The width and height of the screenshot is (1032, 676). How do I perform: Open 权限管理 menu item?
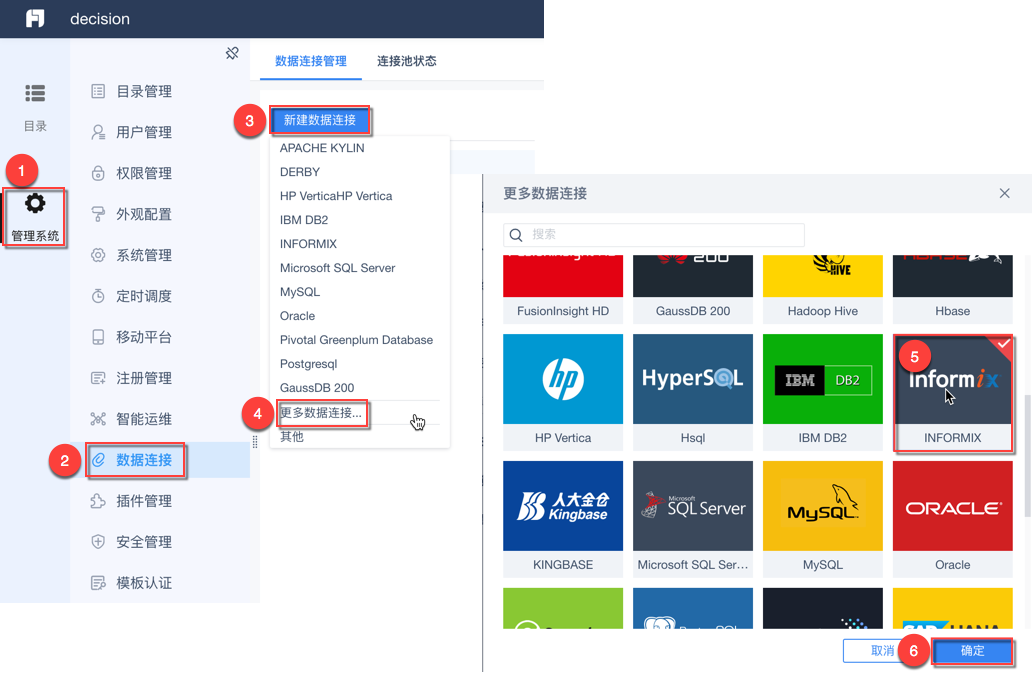[143, 173]
